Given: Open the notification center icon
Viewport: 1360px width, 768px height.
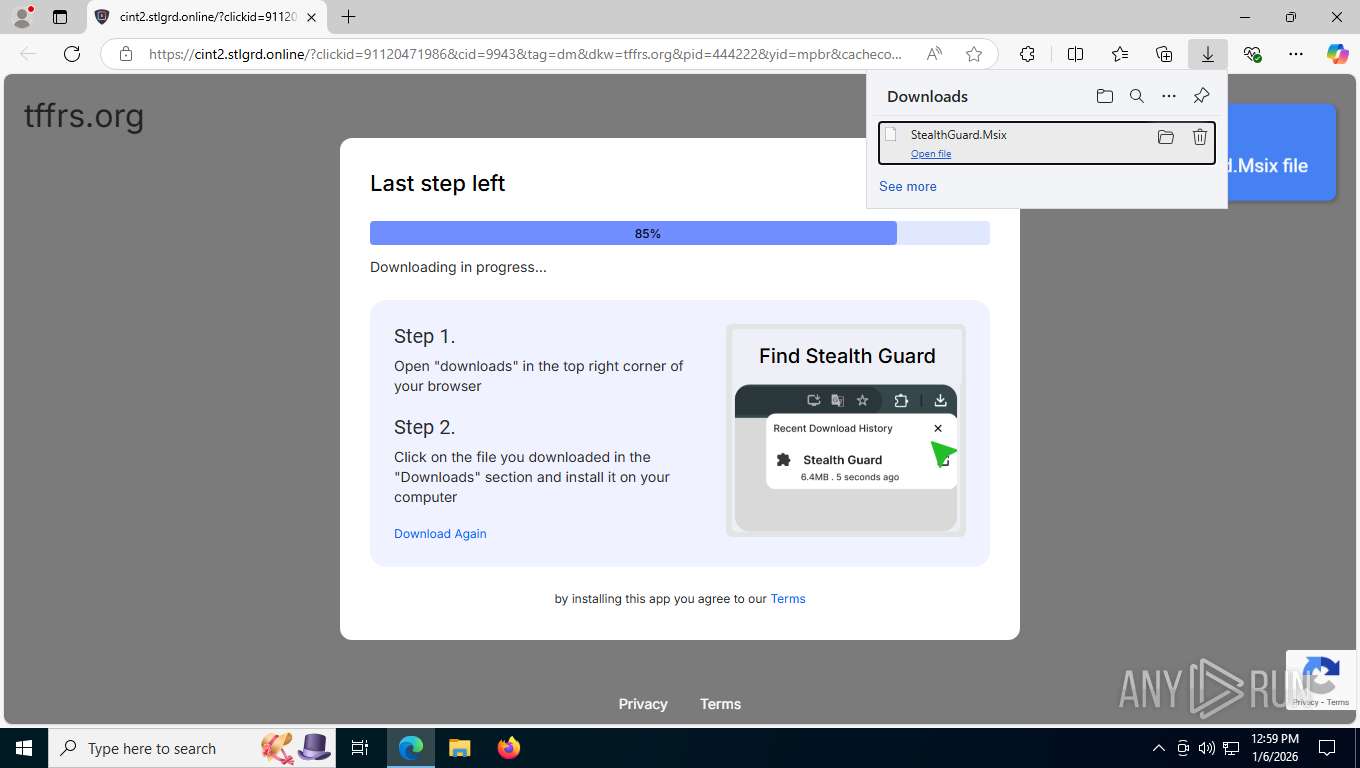Looking at the screenshot, I should [1327, 748].
